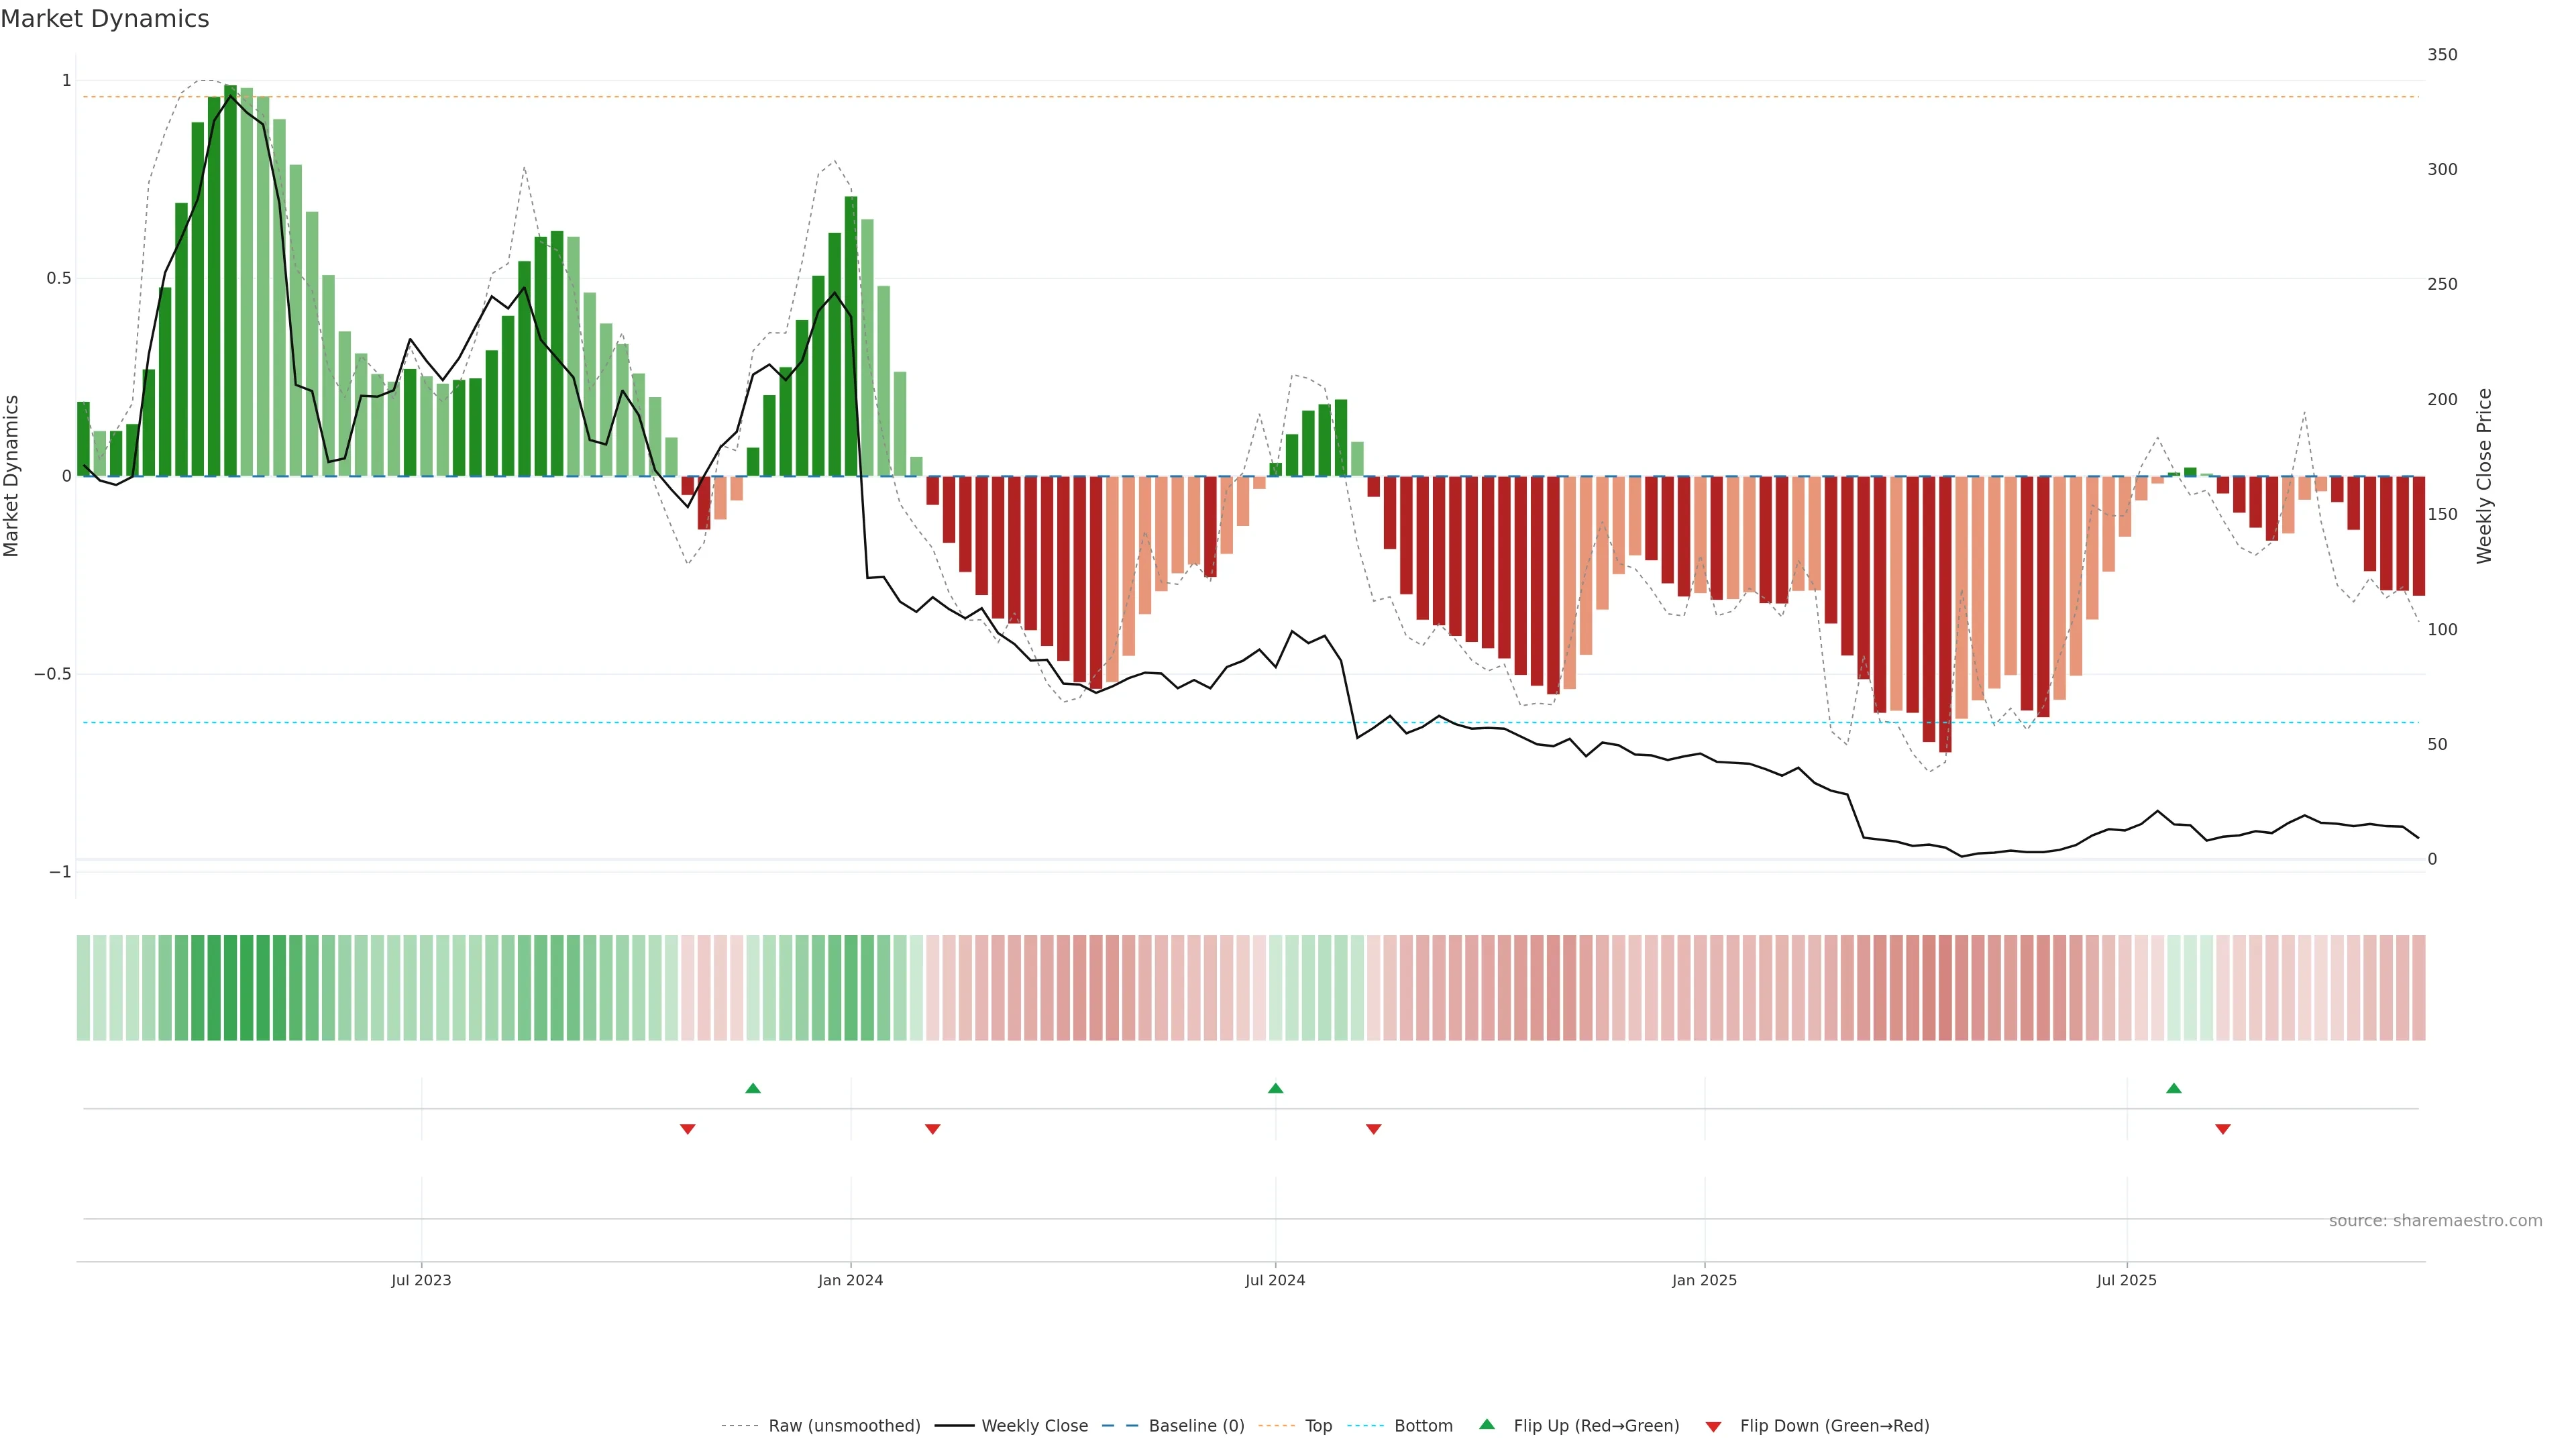The image size is (2576, 1449).
Task: Click the Flip Up legend triangle icon
Action: pos(1487,1424)
